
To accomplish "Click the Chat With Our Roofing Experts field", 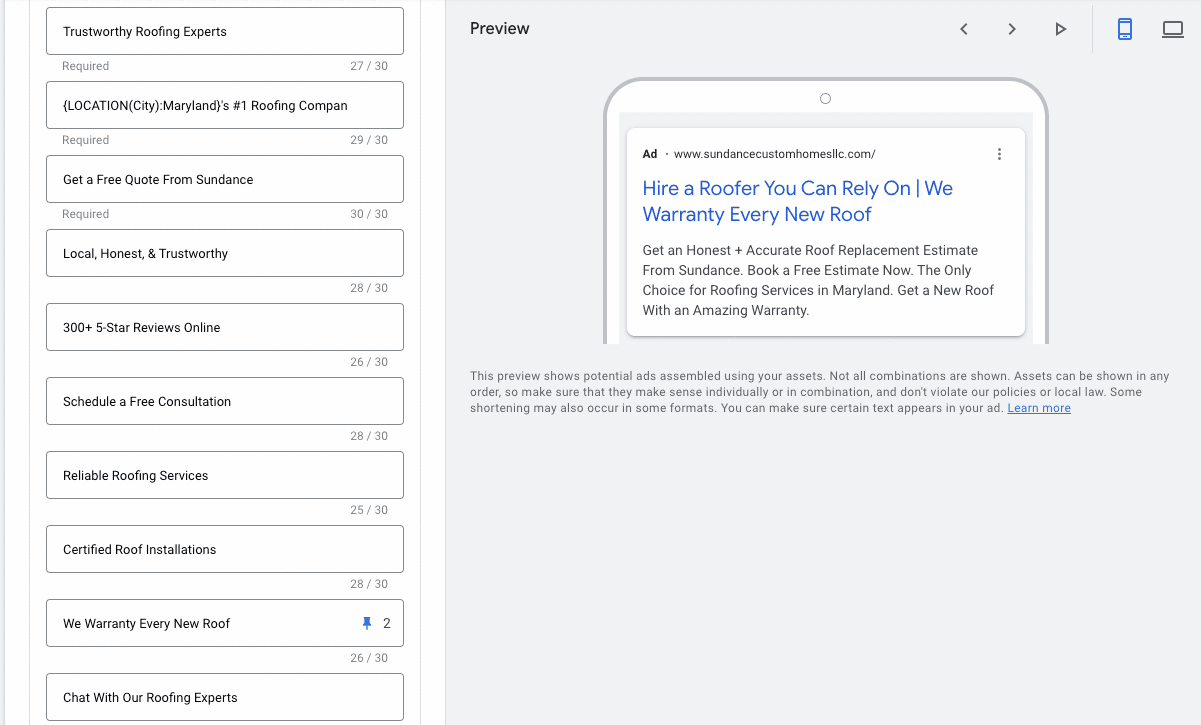I will (x=224, y=697).
